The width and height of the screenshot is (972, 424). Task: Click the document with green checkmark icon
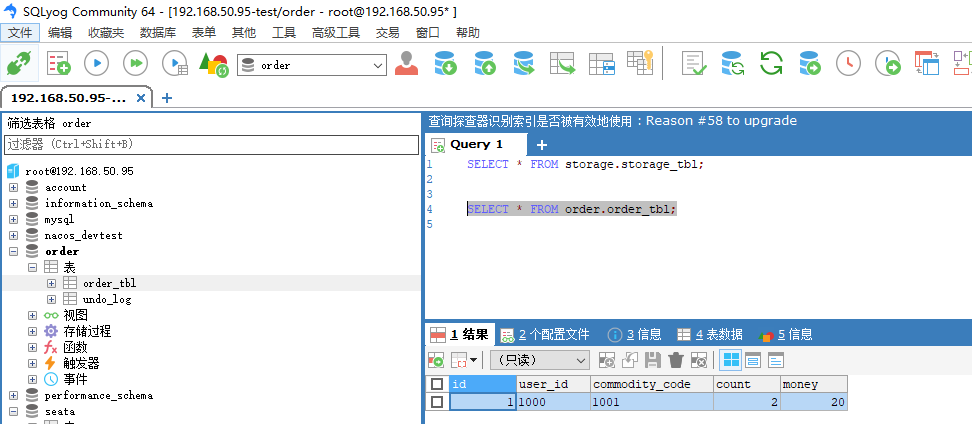click(x=694, y=63)
